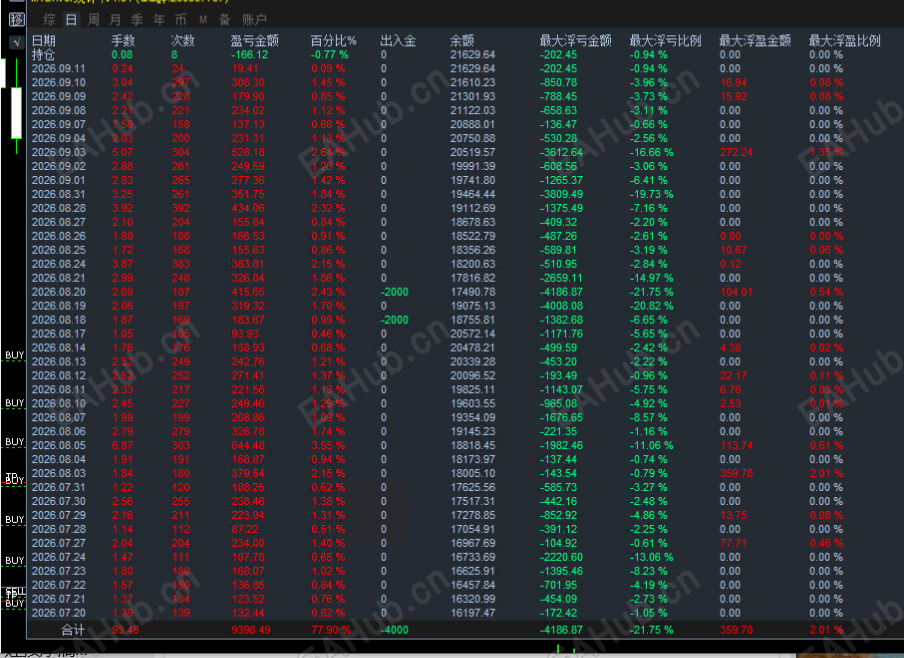Viewport: 904px width, 658px height.
Task: Click the -2000 withdrawal on 2026.08.20
Action: pos(394,292)
